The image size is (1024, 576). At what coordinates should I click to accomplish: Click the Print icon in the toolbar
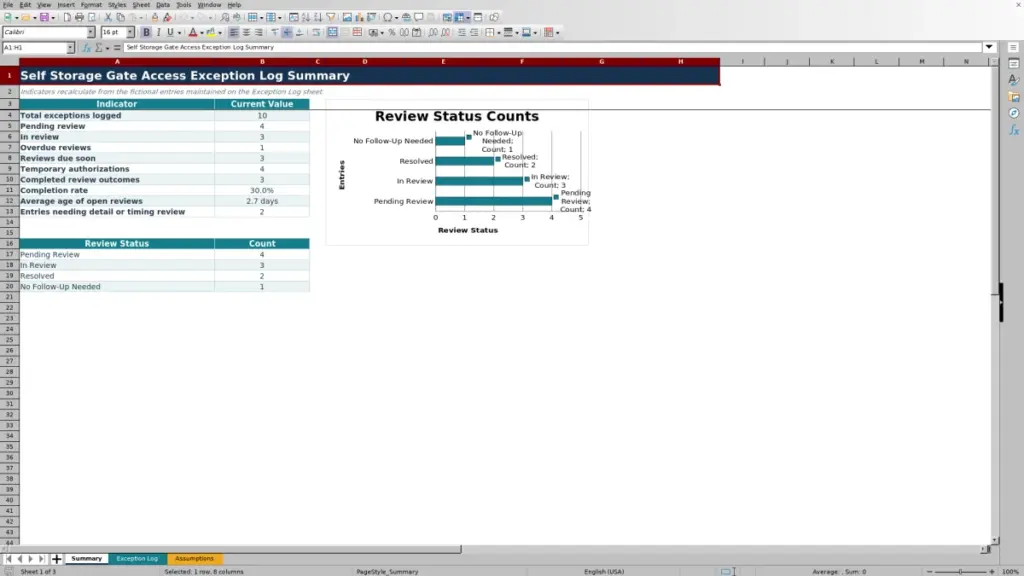79,18
